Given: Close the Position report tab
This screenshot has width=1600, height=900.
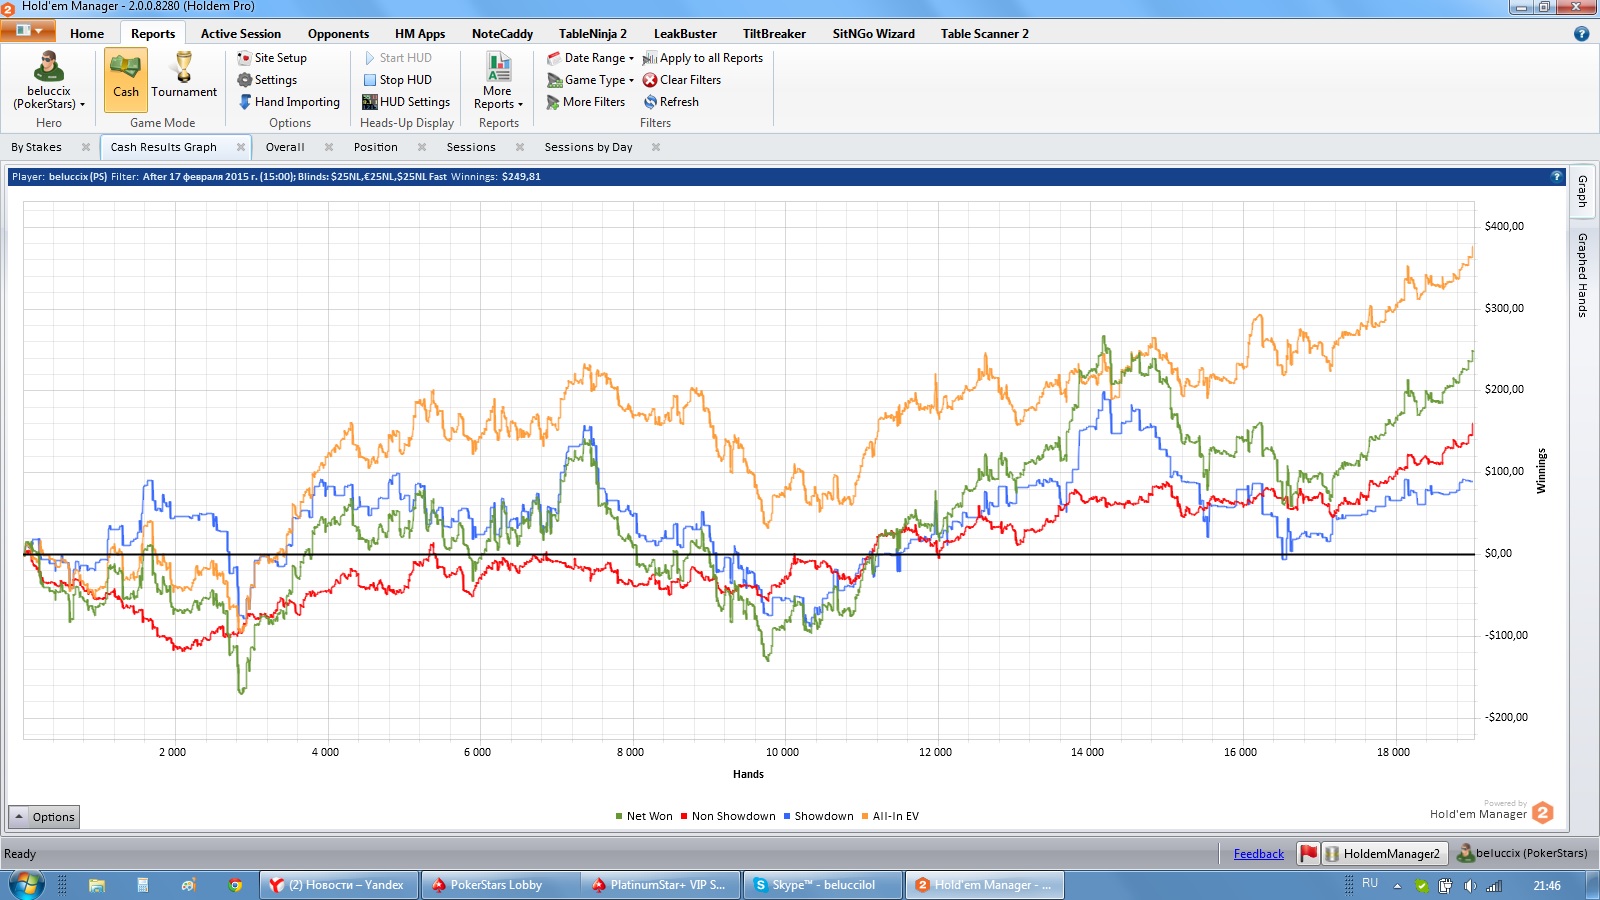Looking at the screenshot, I should coord(422,147).
